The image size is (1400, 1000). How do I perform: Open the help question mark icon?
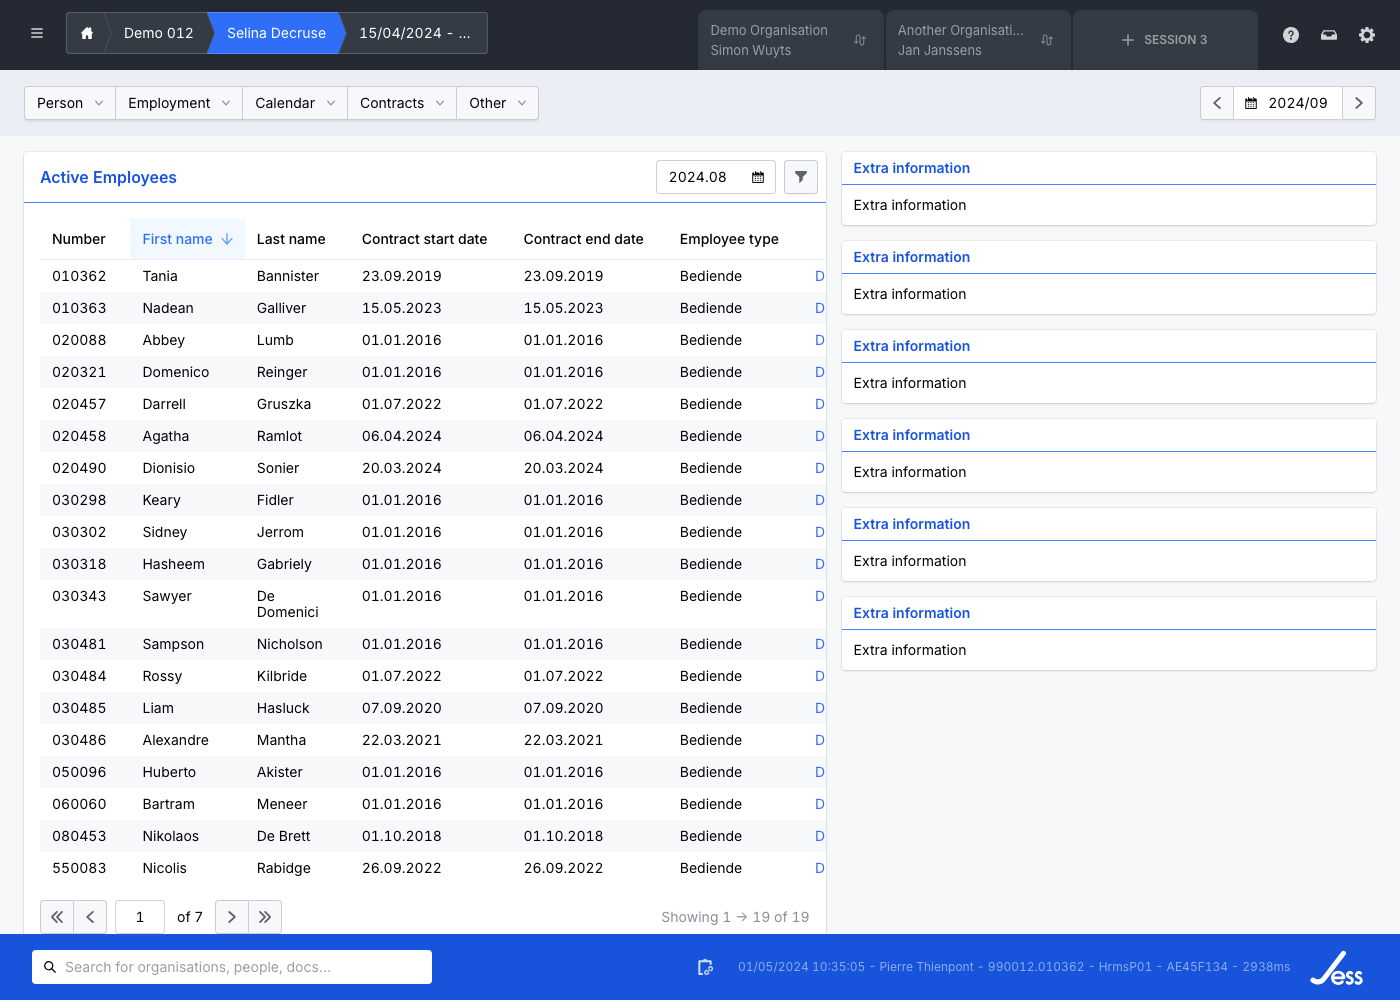pos(1291,35)
